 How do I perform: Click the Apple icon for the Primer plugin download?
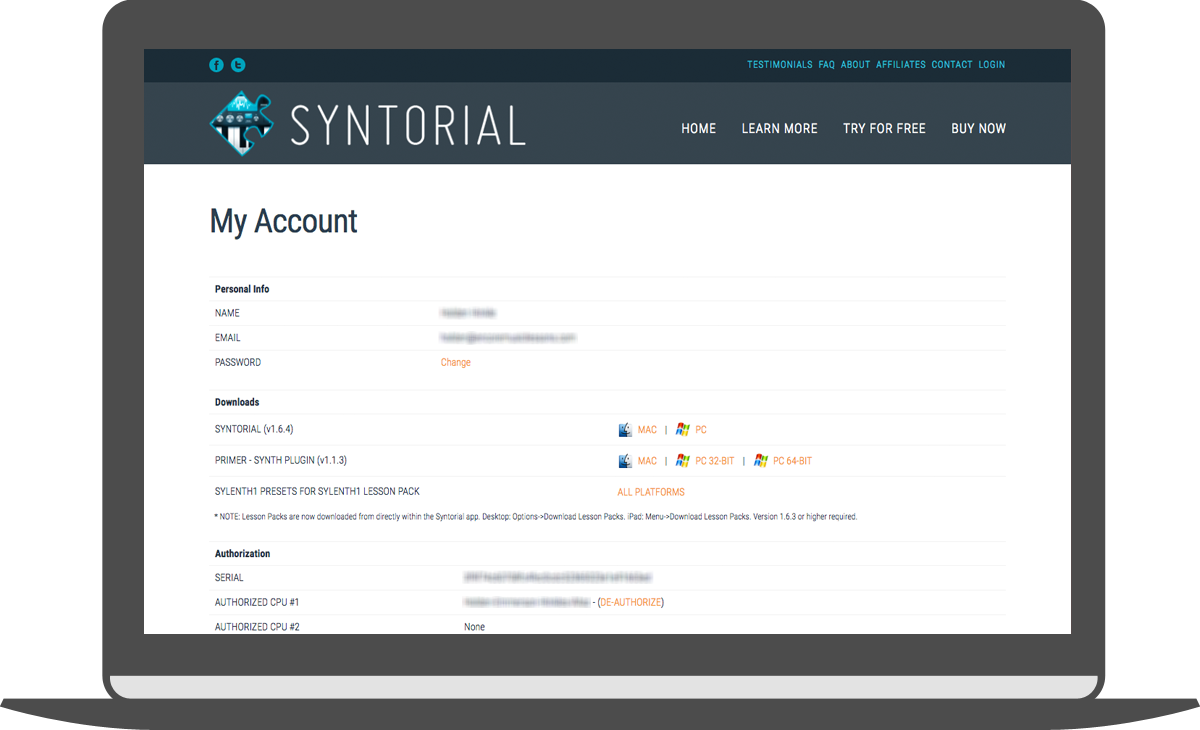pyautogui.click(x=625, y=460)
